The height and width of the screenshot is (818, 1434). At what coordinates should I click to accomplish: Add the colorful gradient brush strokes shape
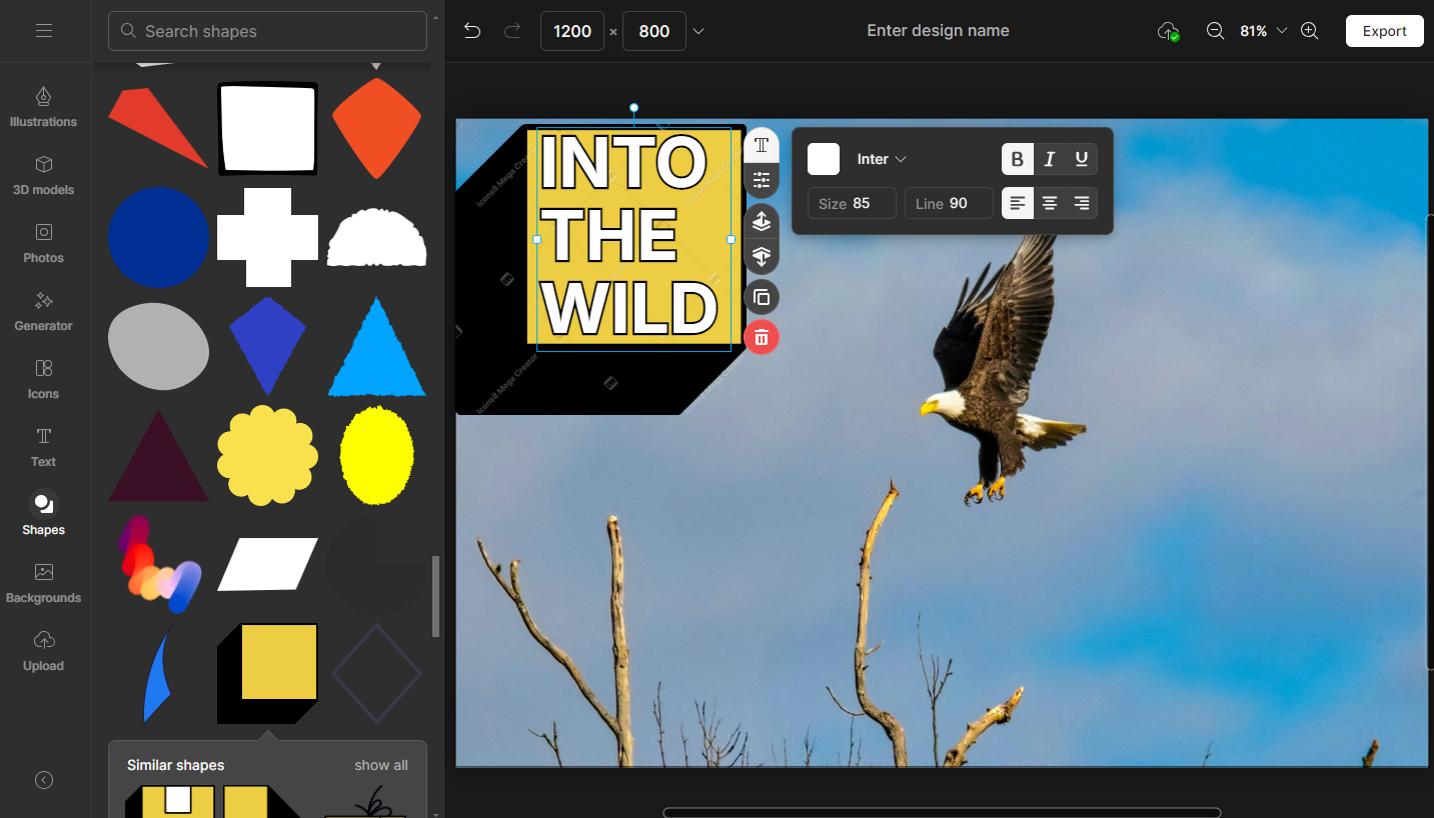pos(158,564)
